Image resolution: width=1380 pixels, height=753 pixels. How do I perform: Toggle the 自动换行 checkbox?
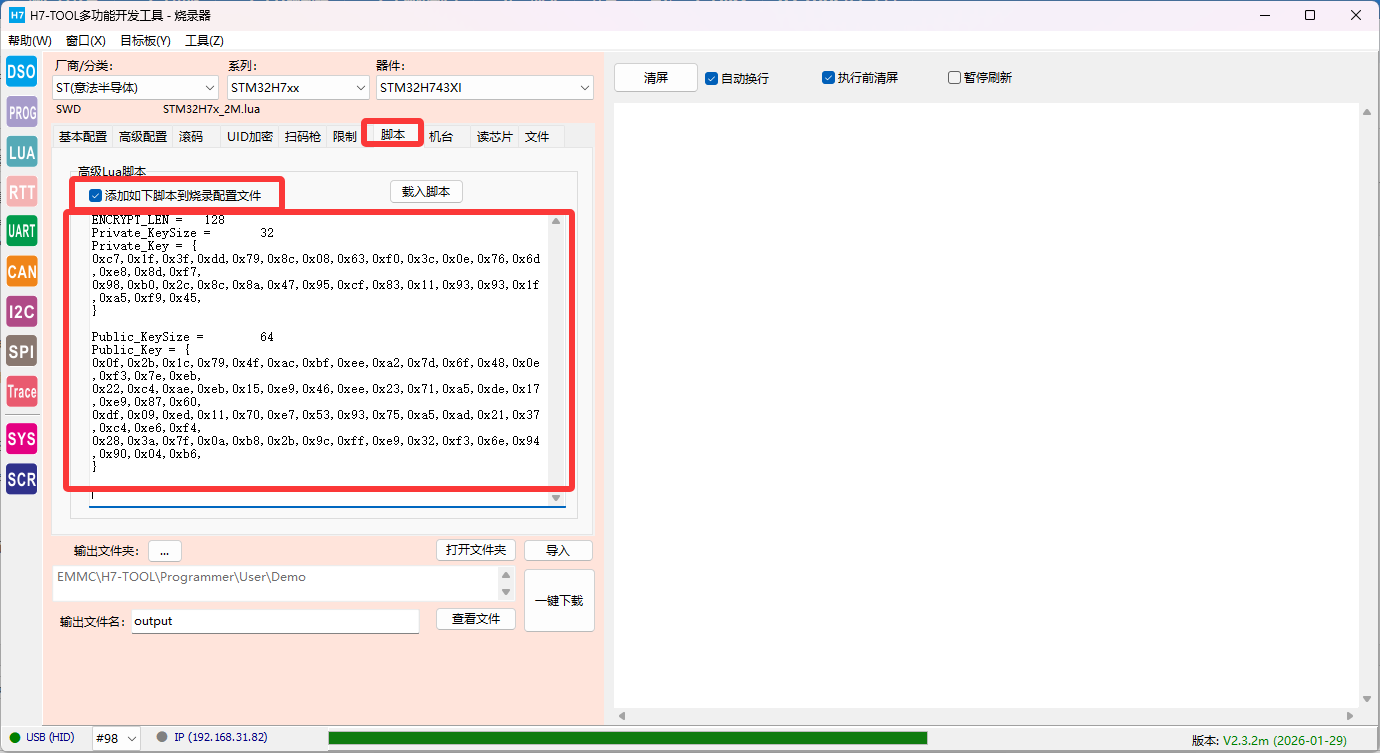point(712,78)
